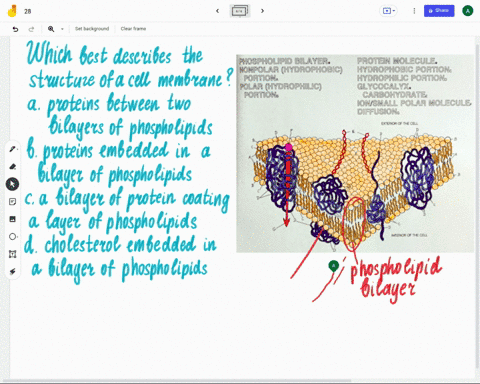Click Clear frame button

[133, 29]
